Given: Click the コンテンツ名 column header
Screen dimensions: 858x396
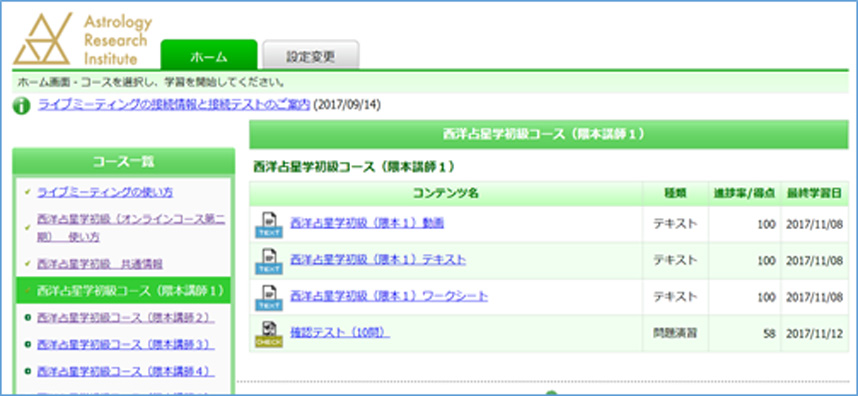Looking at the screenshot, I should pyautogui.click(x=446, y=194).
